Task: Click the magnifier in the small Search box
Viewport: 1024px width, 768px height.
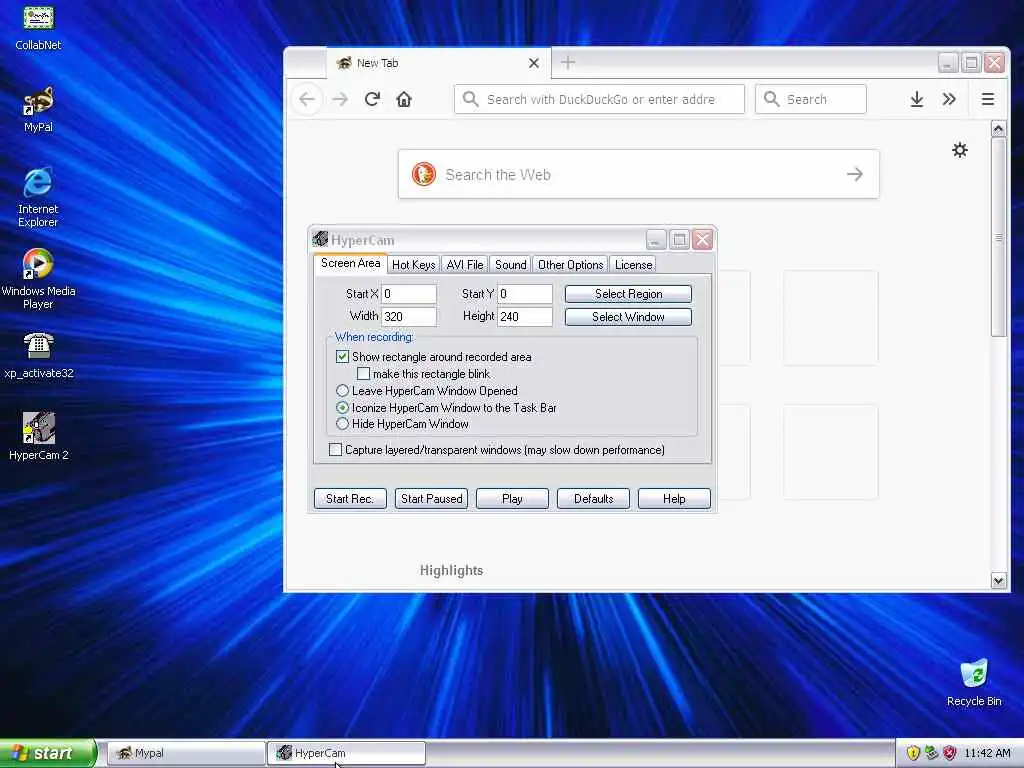Action: point(771,99)
